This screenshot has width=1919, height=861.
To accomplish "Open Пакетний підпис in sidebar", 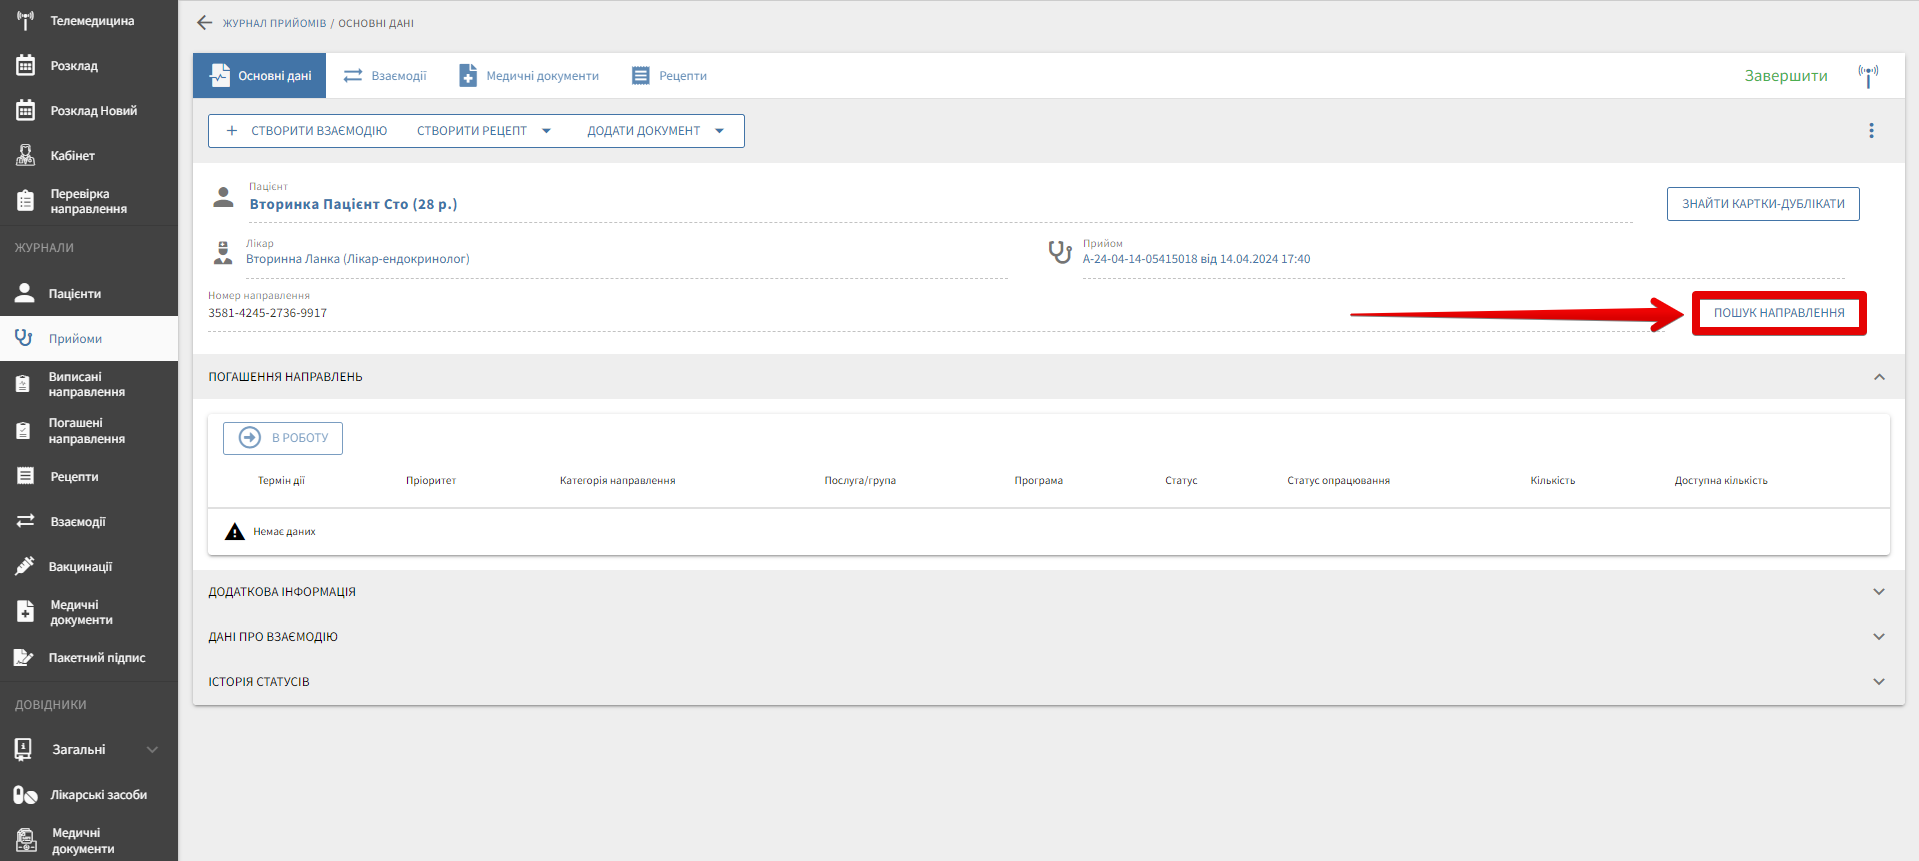I will point(96,658).
